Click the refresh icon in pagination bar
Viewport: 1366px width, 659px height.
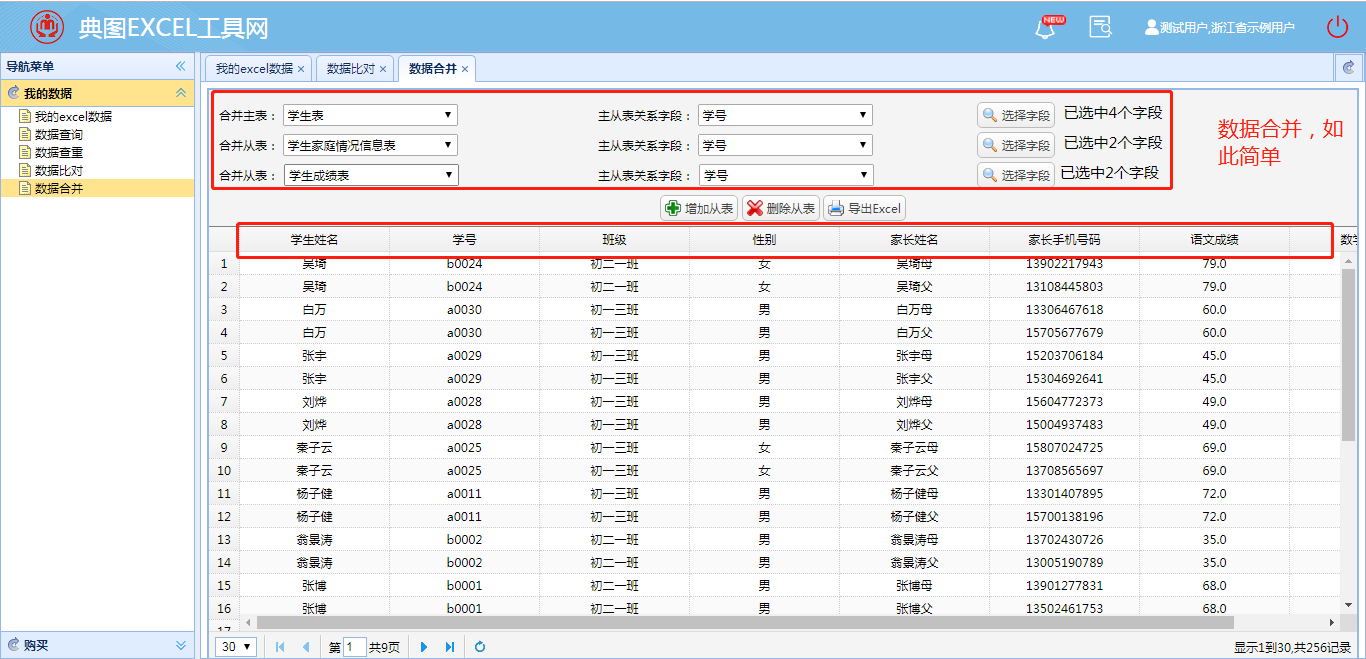480,647
